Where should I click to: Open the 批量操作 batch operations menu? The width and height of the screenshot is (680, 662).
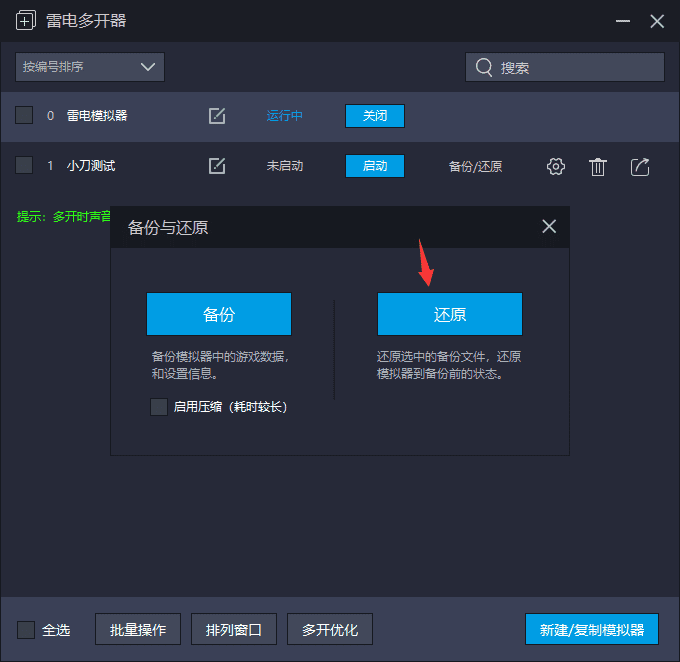(x=138, y=630)
